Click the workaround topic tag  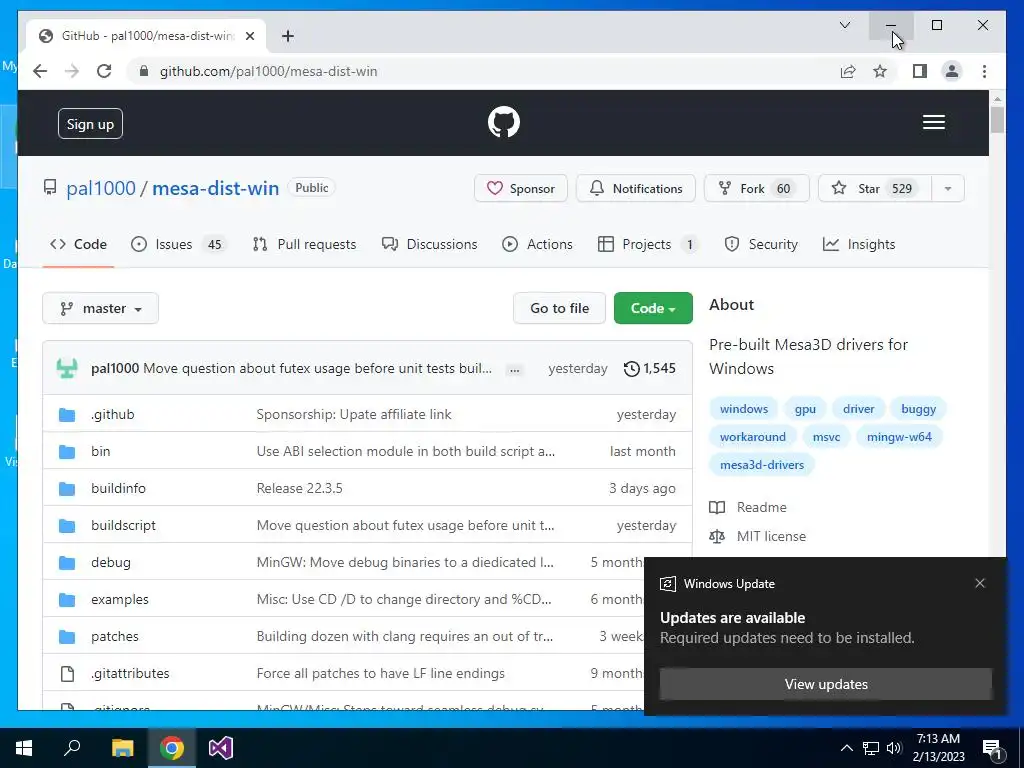click(x=752, y=437)
